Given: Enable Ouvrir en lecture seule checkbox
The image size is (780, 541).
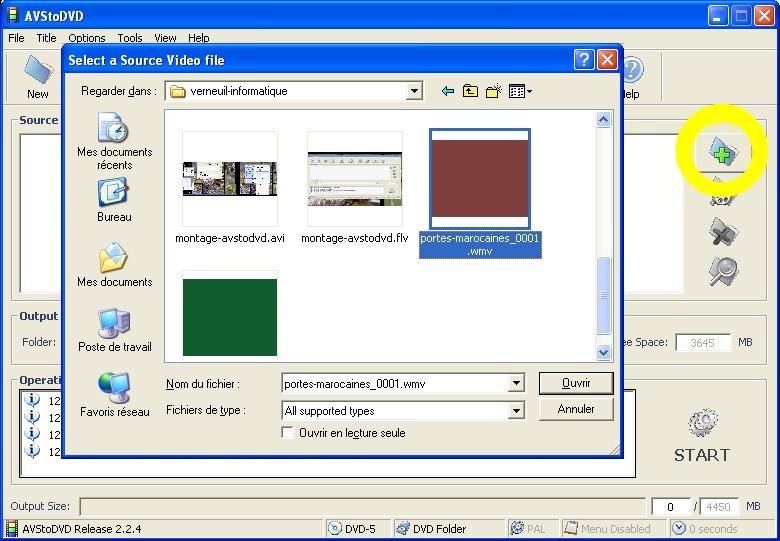Looking at the screenshot, I should point(288,433).
